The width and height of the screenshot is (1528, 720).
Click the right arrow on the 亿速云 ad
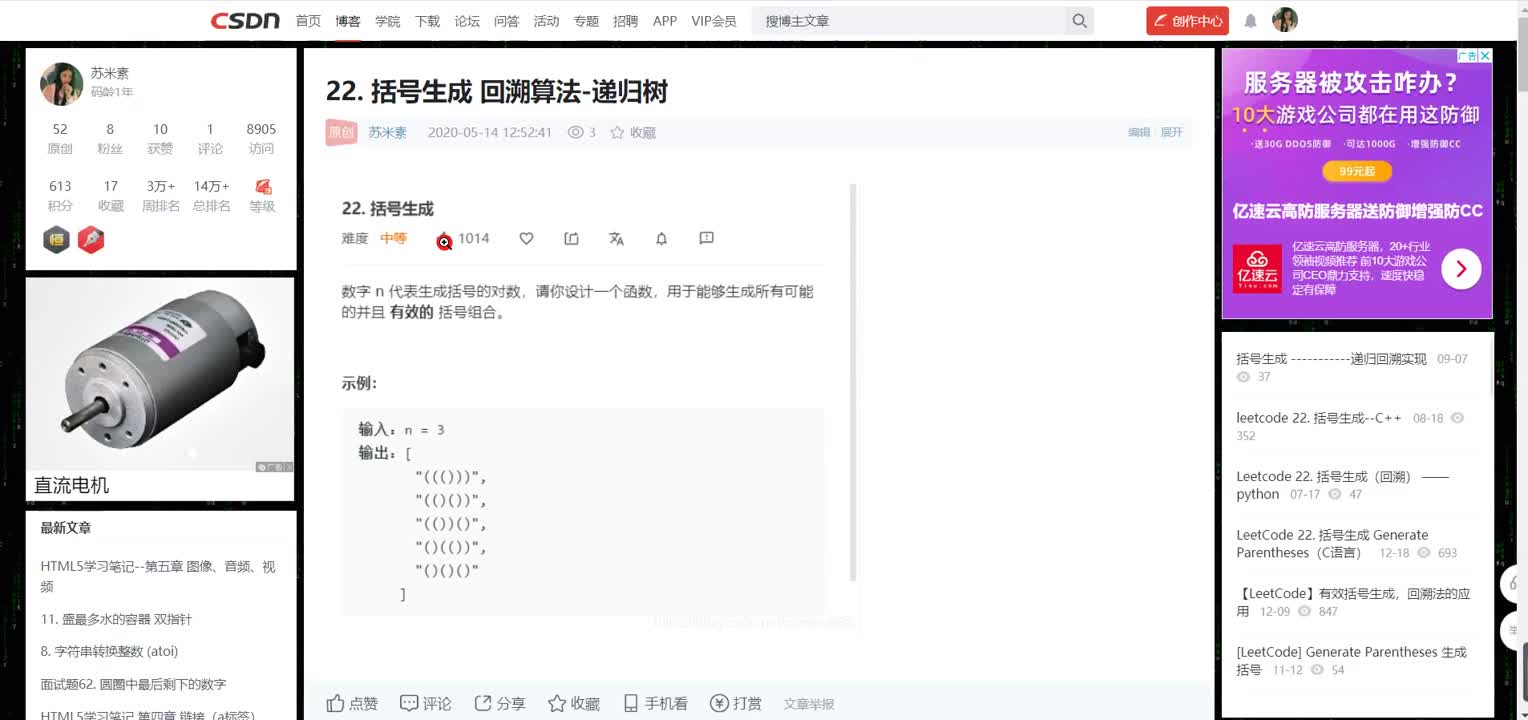[x=1460, y=268]
